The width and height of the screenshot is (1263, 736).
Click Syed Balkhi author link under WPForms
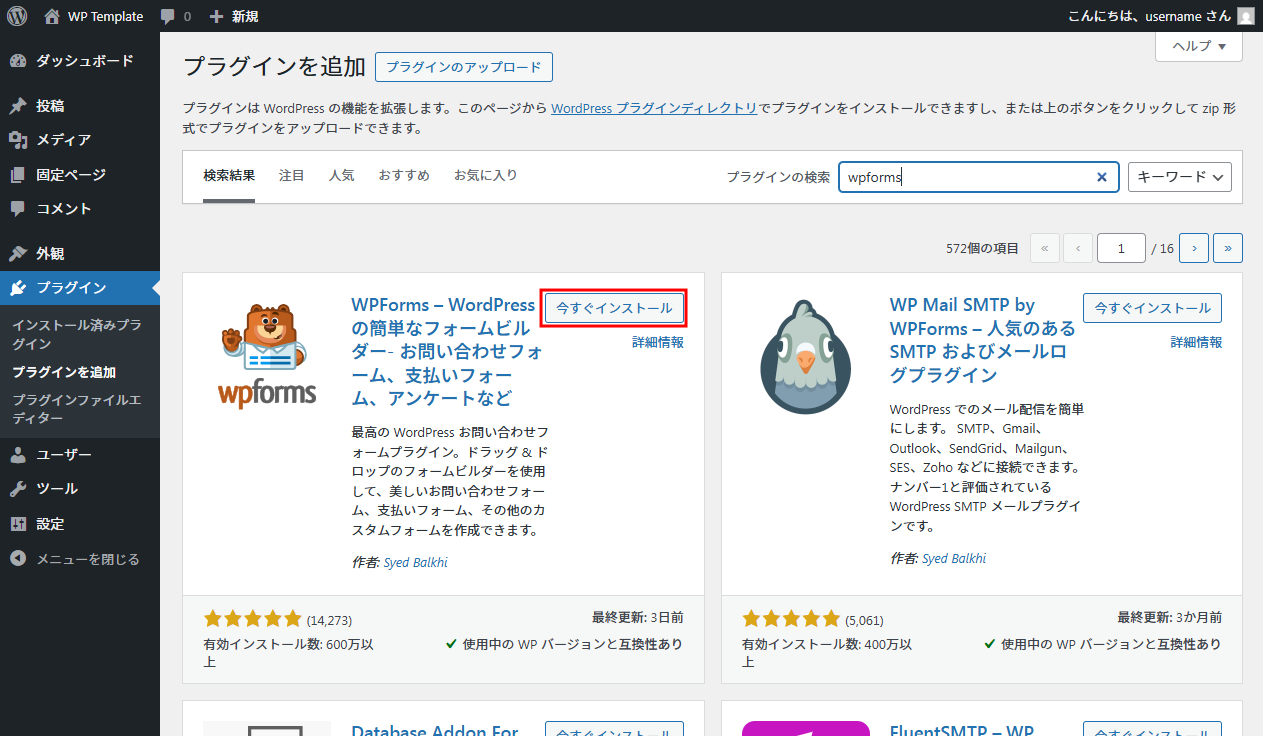coord(416,562)
